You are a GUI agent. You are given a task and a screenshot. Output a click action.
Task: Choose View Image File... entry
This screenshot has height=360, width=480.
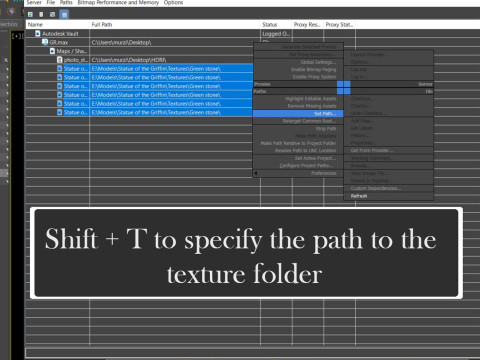click(368, 173)
